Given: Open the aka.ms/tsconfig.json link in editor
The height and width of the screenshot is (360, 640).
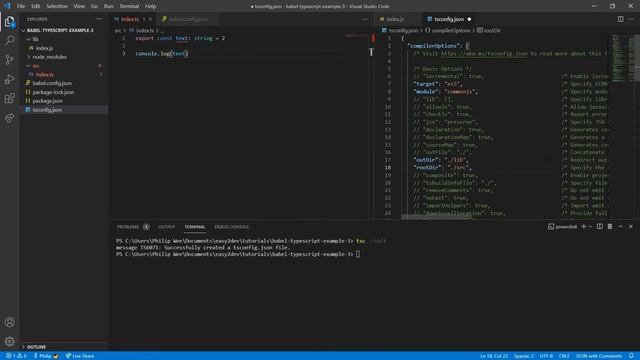Looking at the screenshot, I should click(x=484, y=53).
